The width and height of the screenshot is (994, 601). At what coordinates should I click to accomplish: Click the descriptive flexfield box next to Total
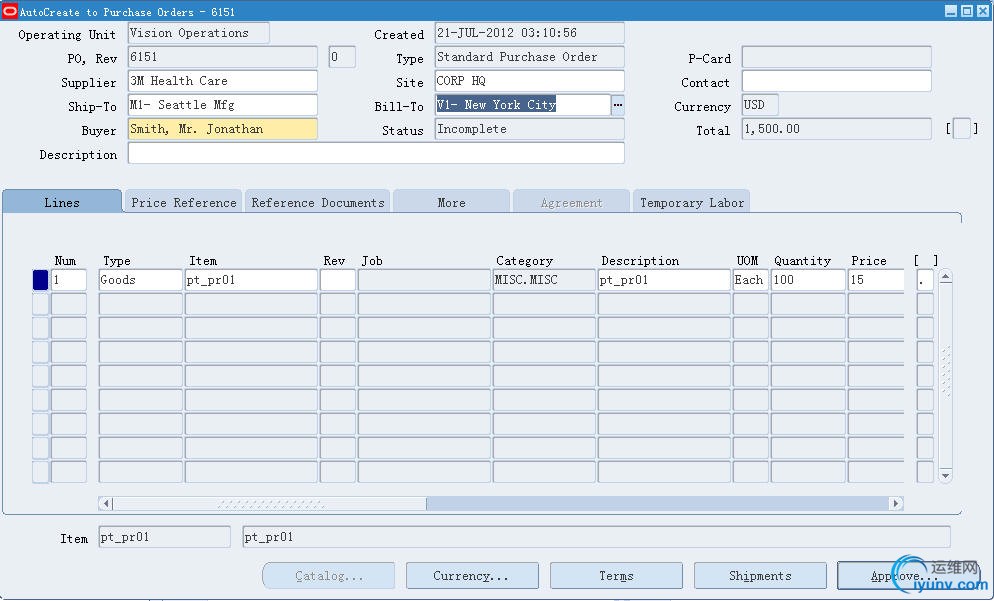pos(962,129)
